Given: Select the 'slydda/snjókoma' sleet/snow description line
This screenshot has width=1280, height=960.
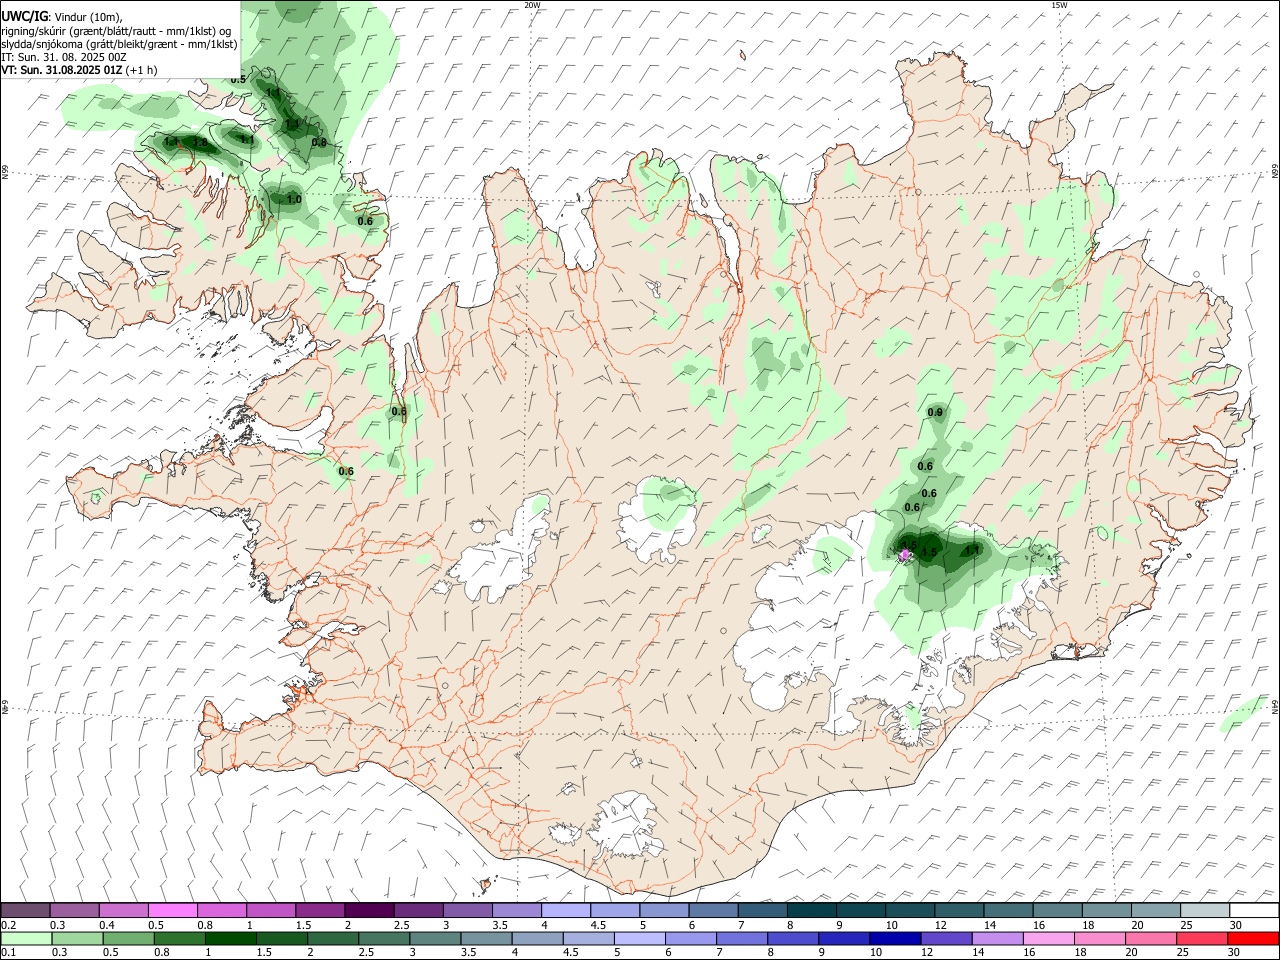Looking at the screenshot, I should click(x=119, y=44).
